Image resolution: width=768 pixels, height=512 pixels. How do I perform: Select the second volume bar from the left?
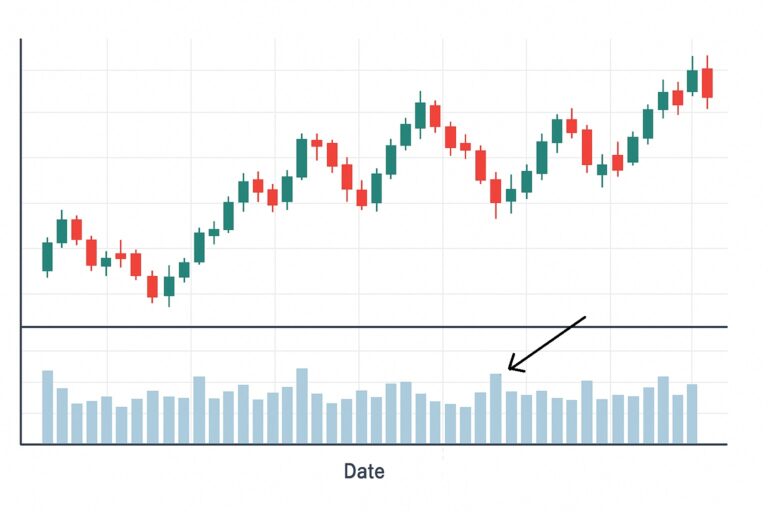click(62, 415)
